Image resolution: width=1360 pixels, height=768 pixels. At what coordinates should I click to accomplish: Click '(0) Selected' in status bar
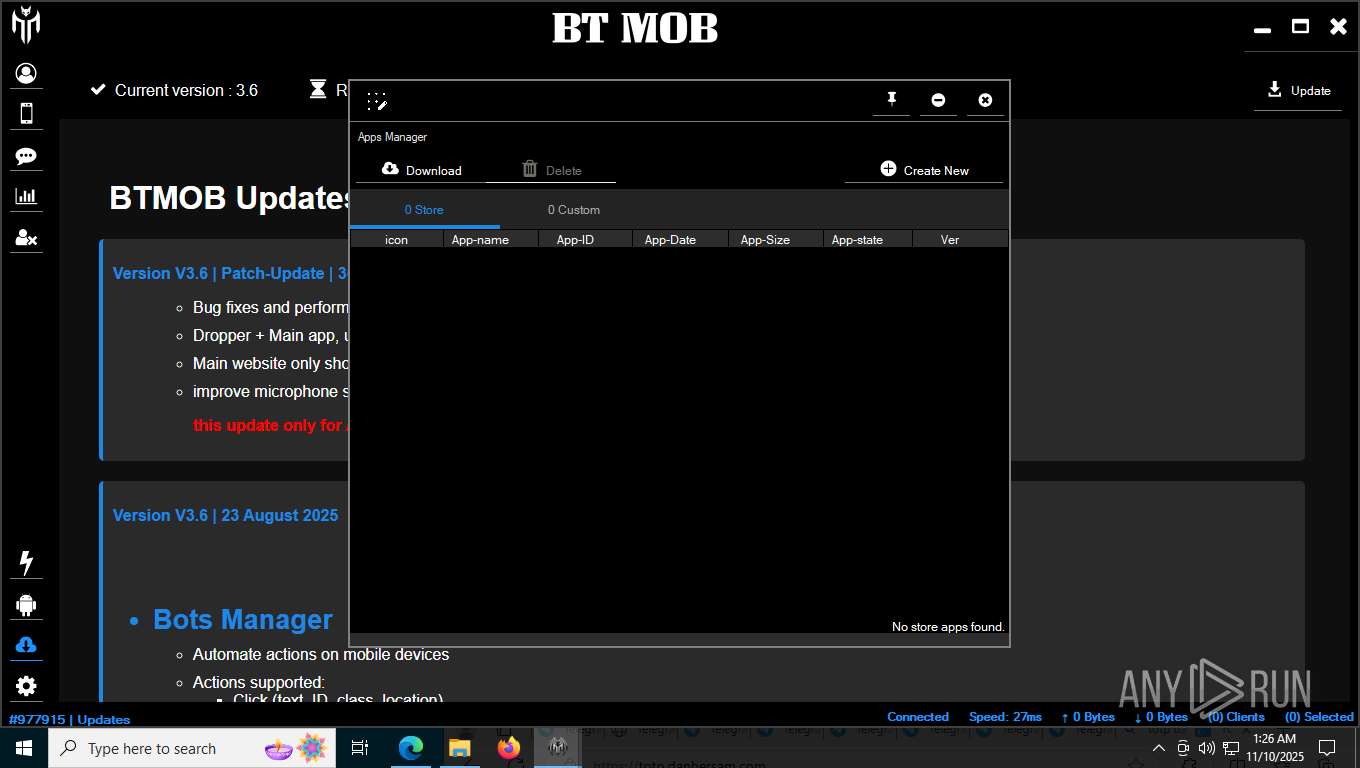1319,717
